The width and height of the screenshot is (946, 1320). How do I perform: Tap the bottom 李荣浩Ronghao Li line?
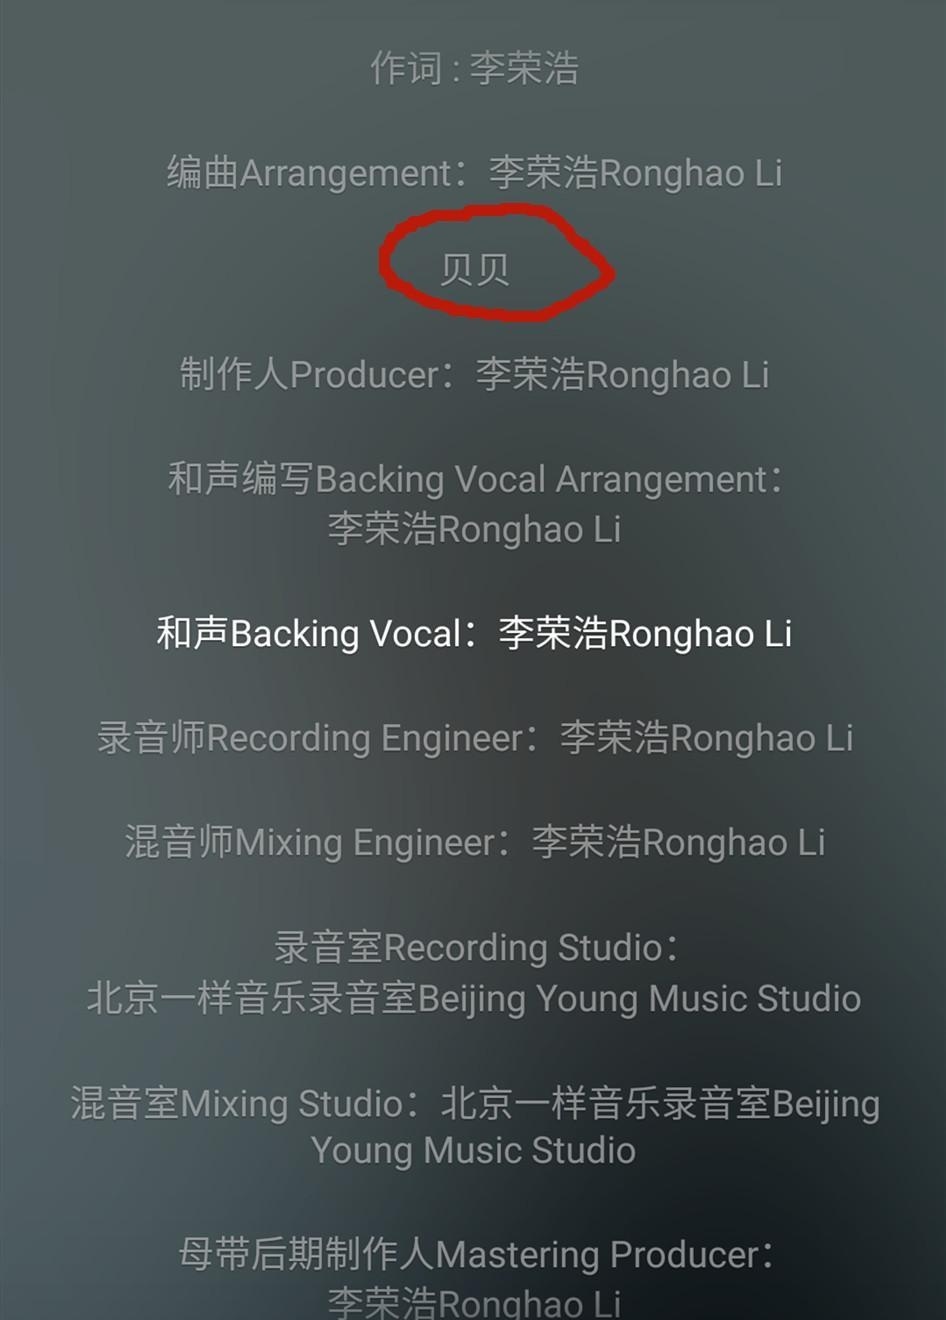(x=474, y=1303)
